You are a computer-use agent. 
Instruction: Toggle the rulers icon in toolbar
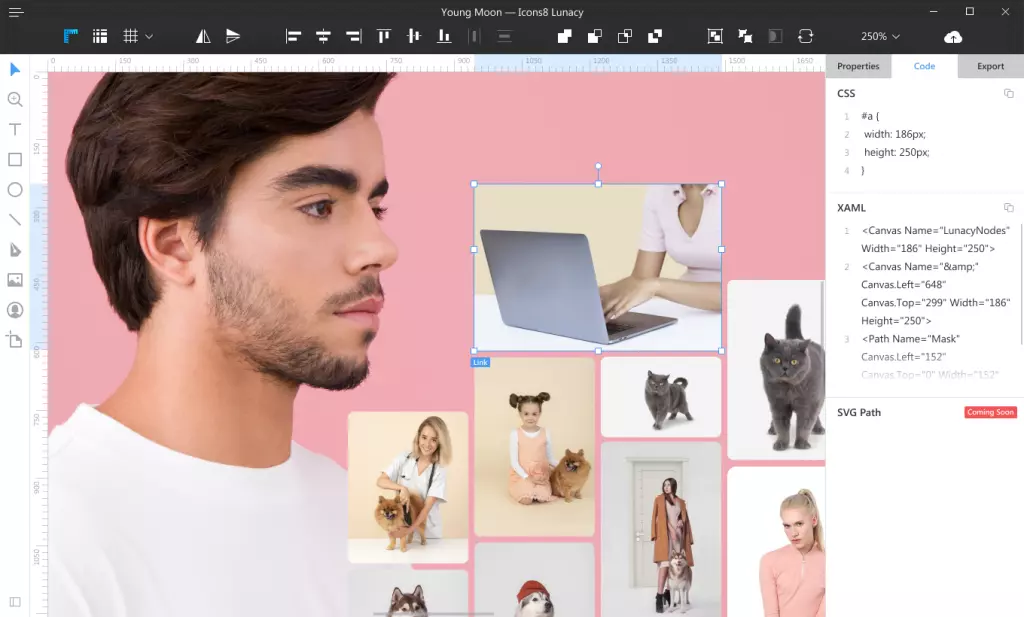(71, 36)
